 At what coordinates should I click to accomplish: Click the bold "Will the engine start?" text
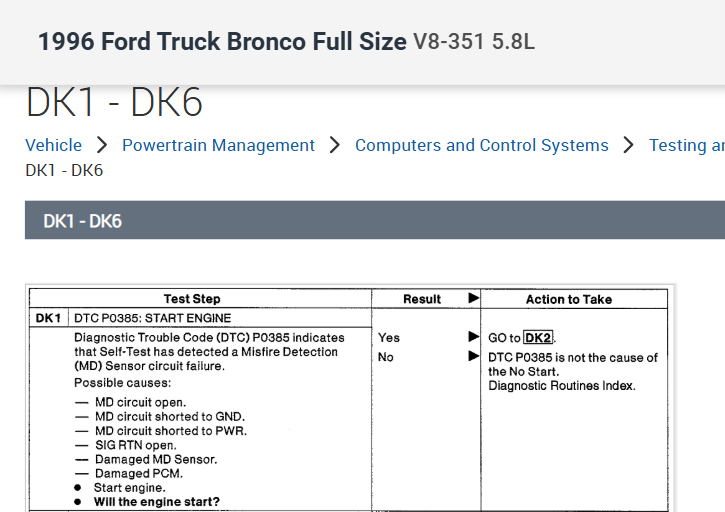[157, 502]
